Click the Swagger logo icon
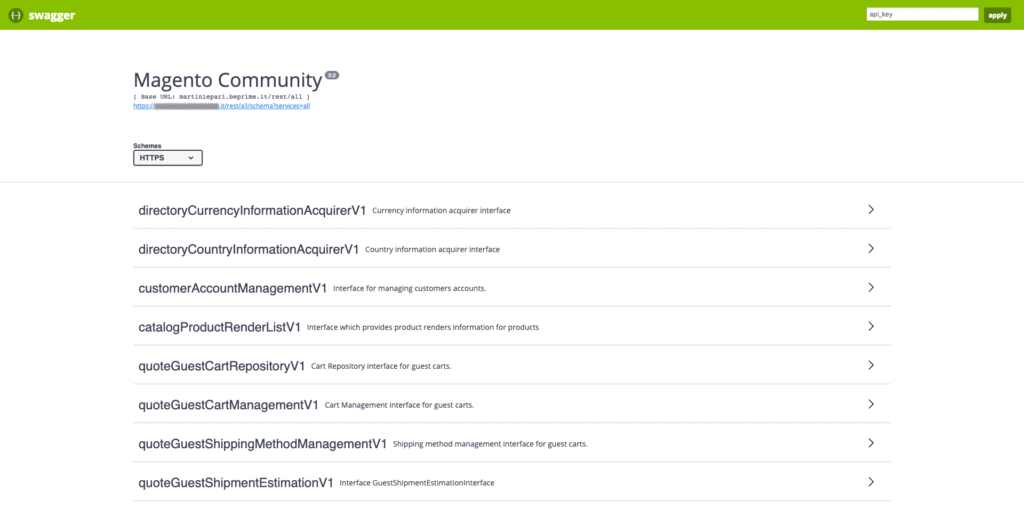 16,15
